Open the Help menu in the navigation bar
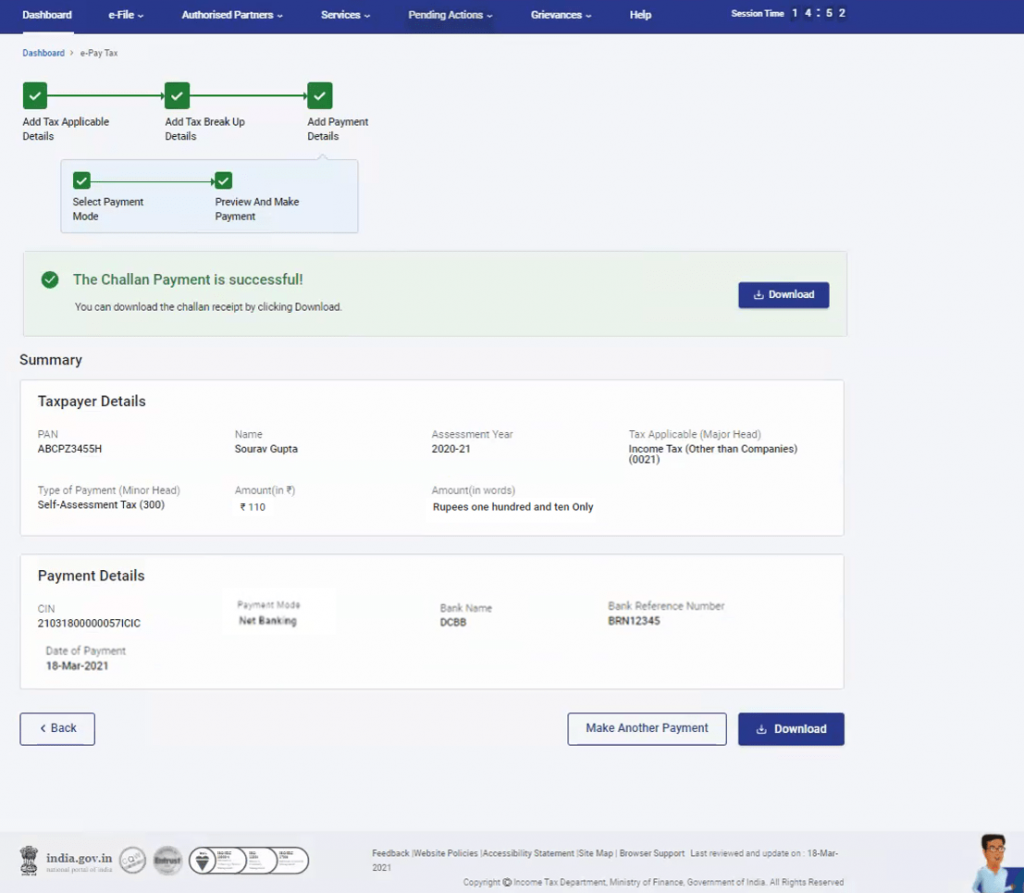1024x893 pixels. pyautogui.click(x=640, y=15)
